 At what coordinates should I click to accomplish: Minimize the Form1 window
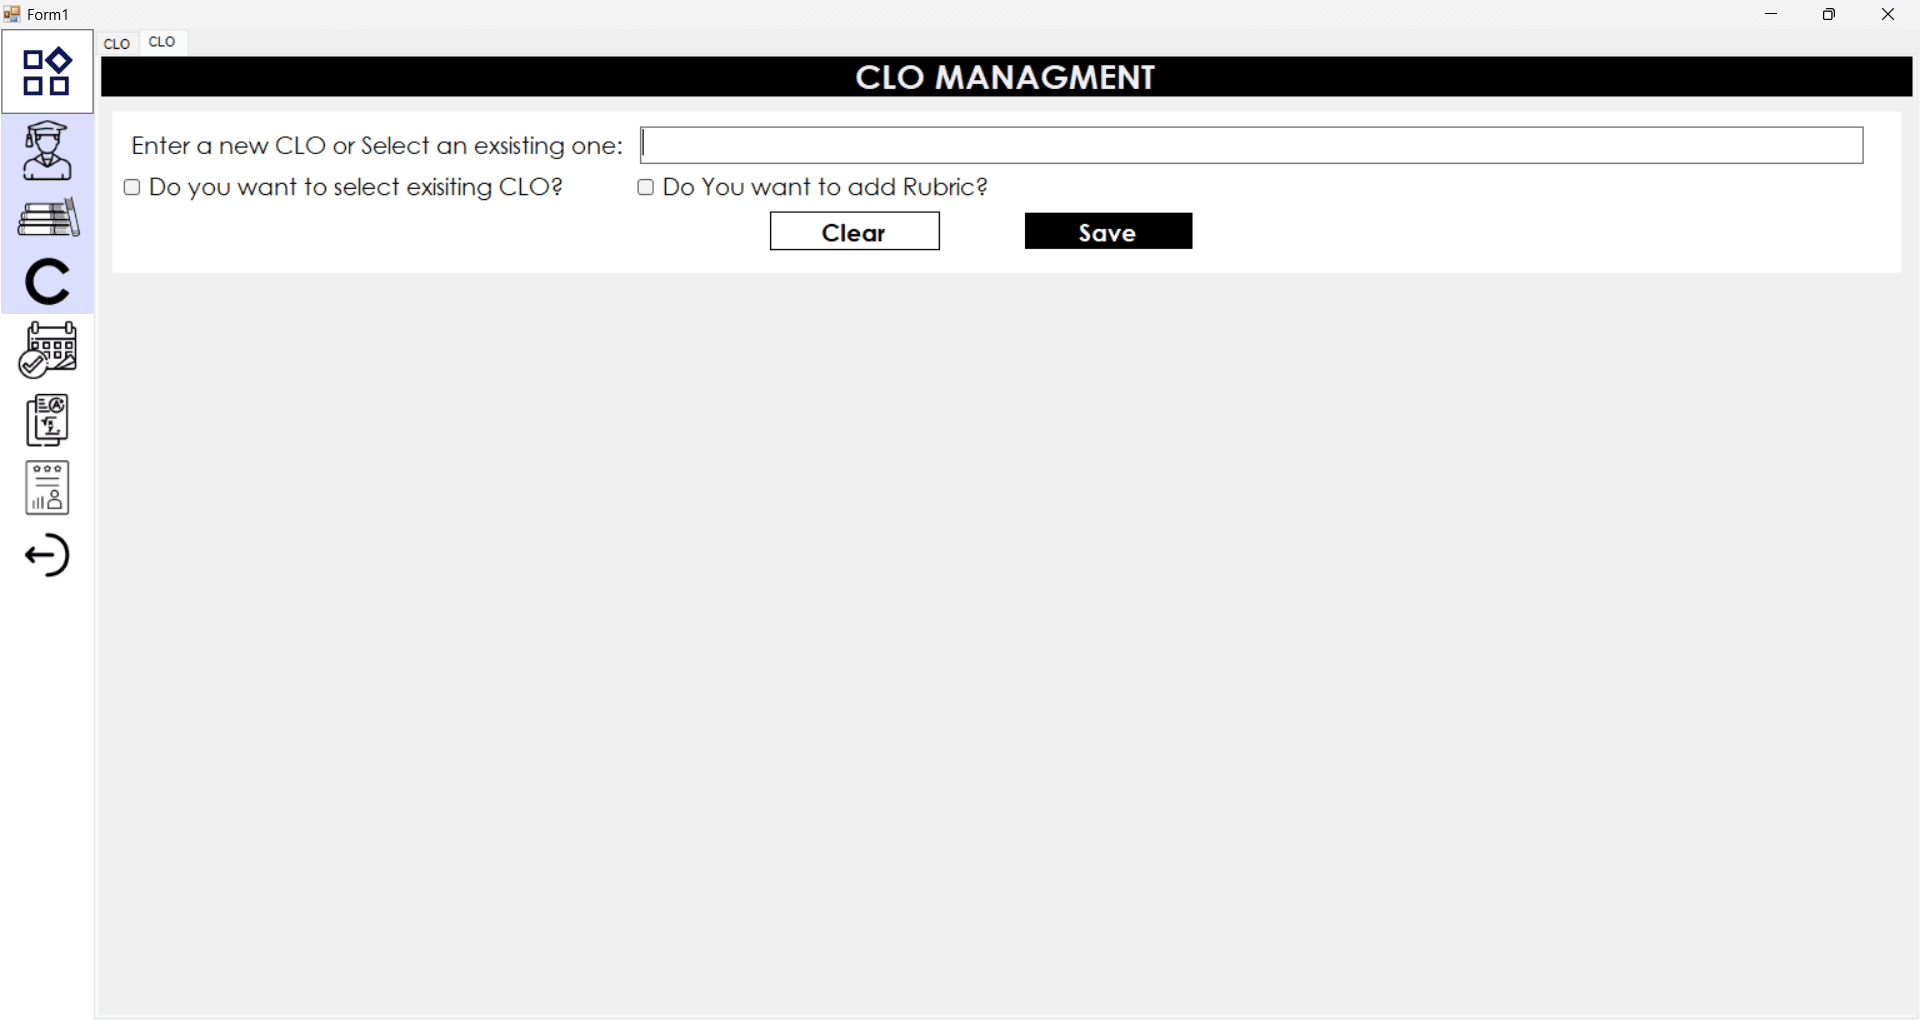pos(1771,14)
